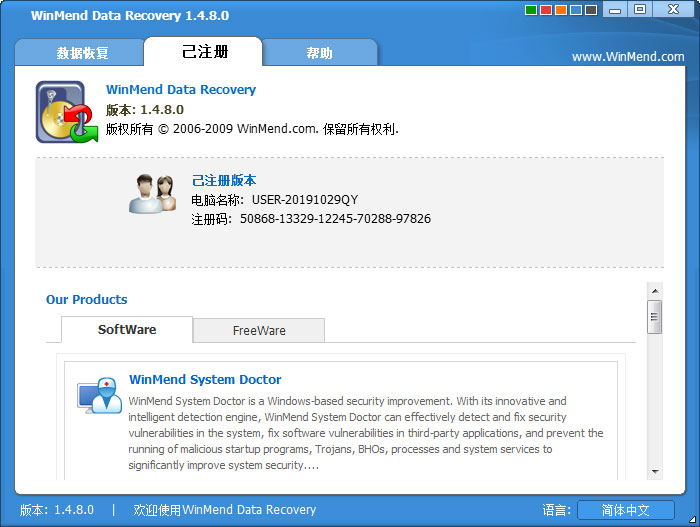Switch to the FreeWare products tab
Image resolution: width=700 pixels, height=527 pixels.
[259, 330]
